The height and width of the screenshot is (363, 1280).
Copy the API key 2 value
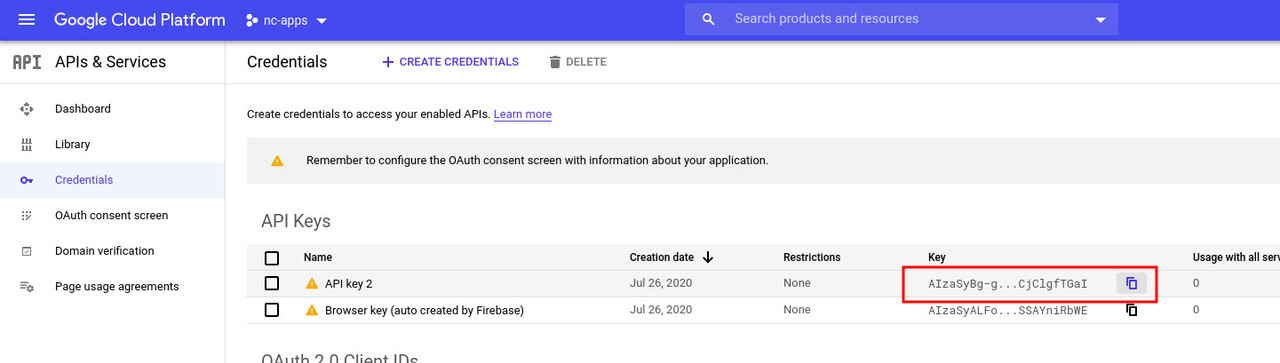[1132, 284]
